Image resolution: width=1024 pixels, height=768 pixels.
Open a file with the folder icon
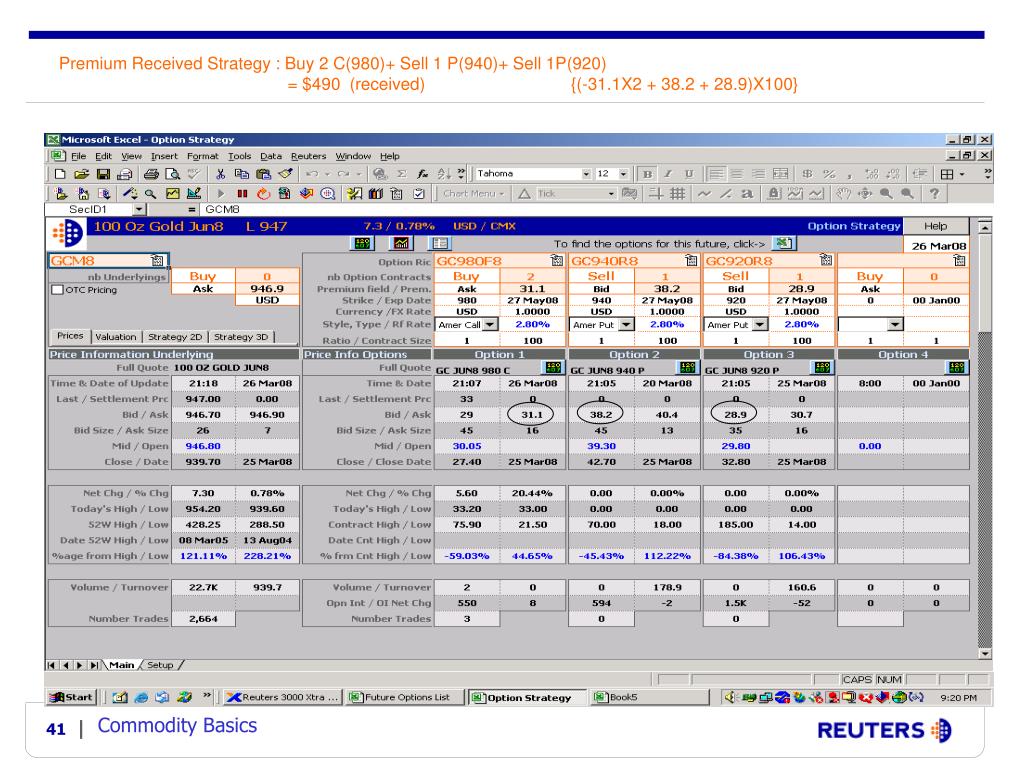click(82, 174)
